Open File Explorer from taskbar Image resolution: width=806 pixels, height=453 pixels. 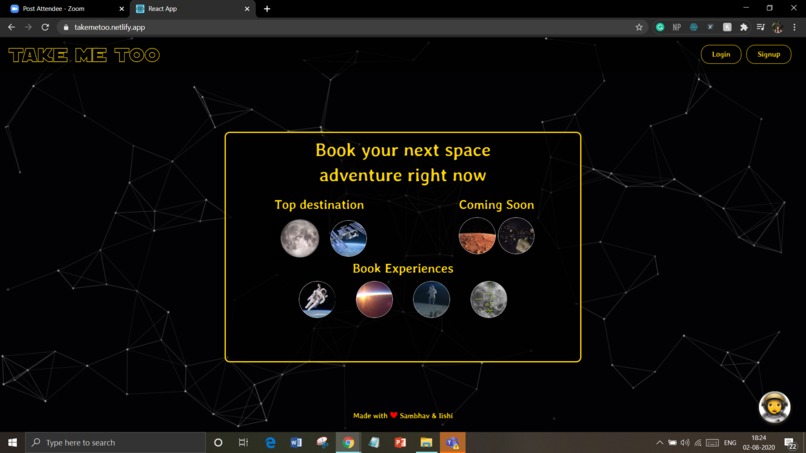coord(426,442)
